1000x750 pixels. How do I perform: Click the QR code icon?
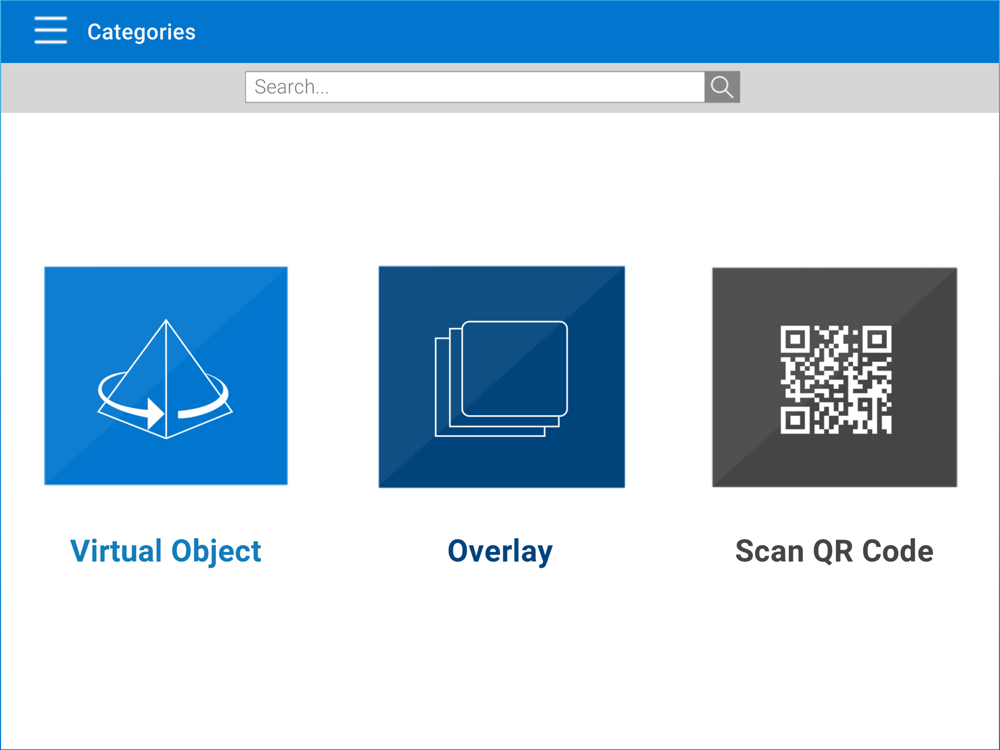(x=835, y=379)
